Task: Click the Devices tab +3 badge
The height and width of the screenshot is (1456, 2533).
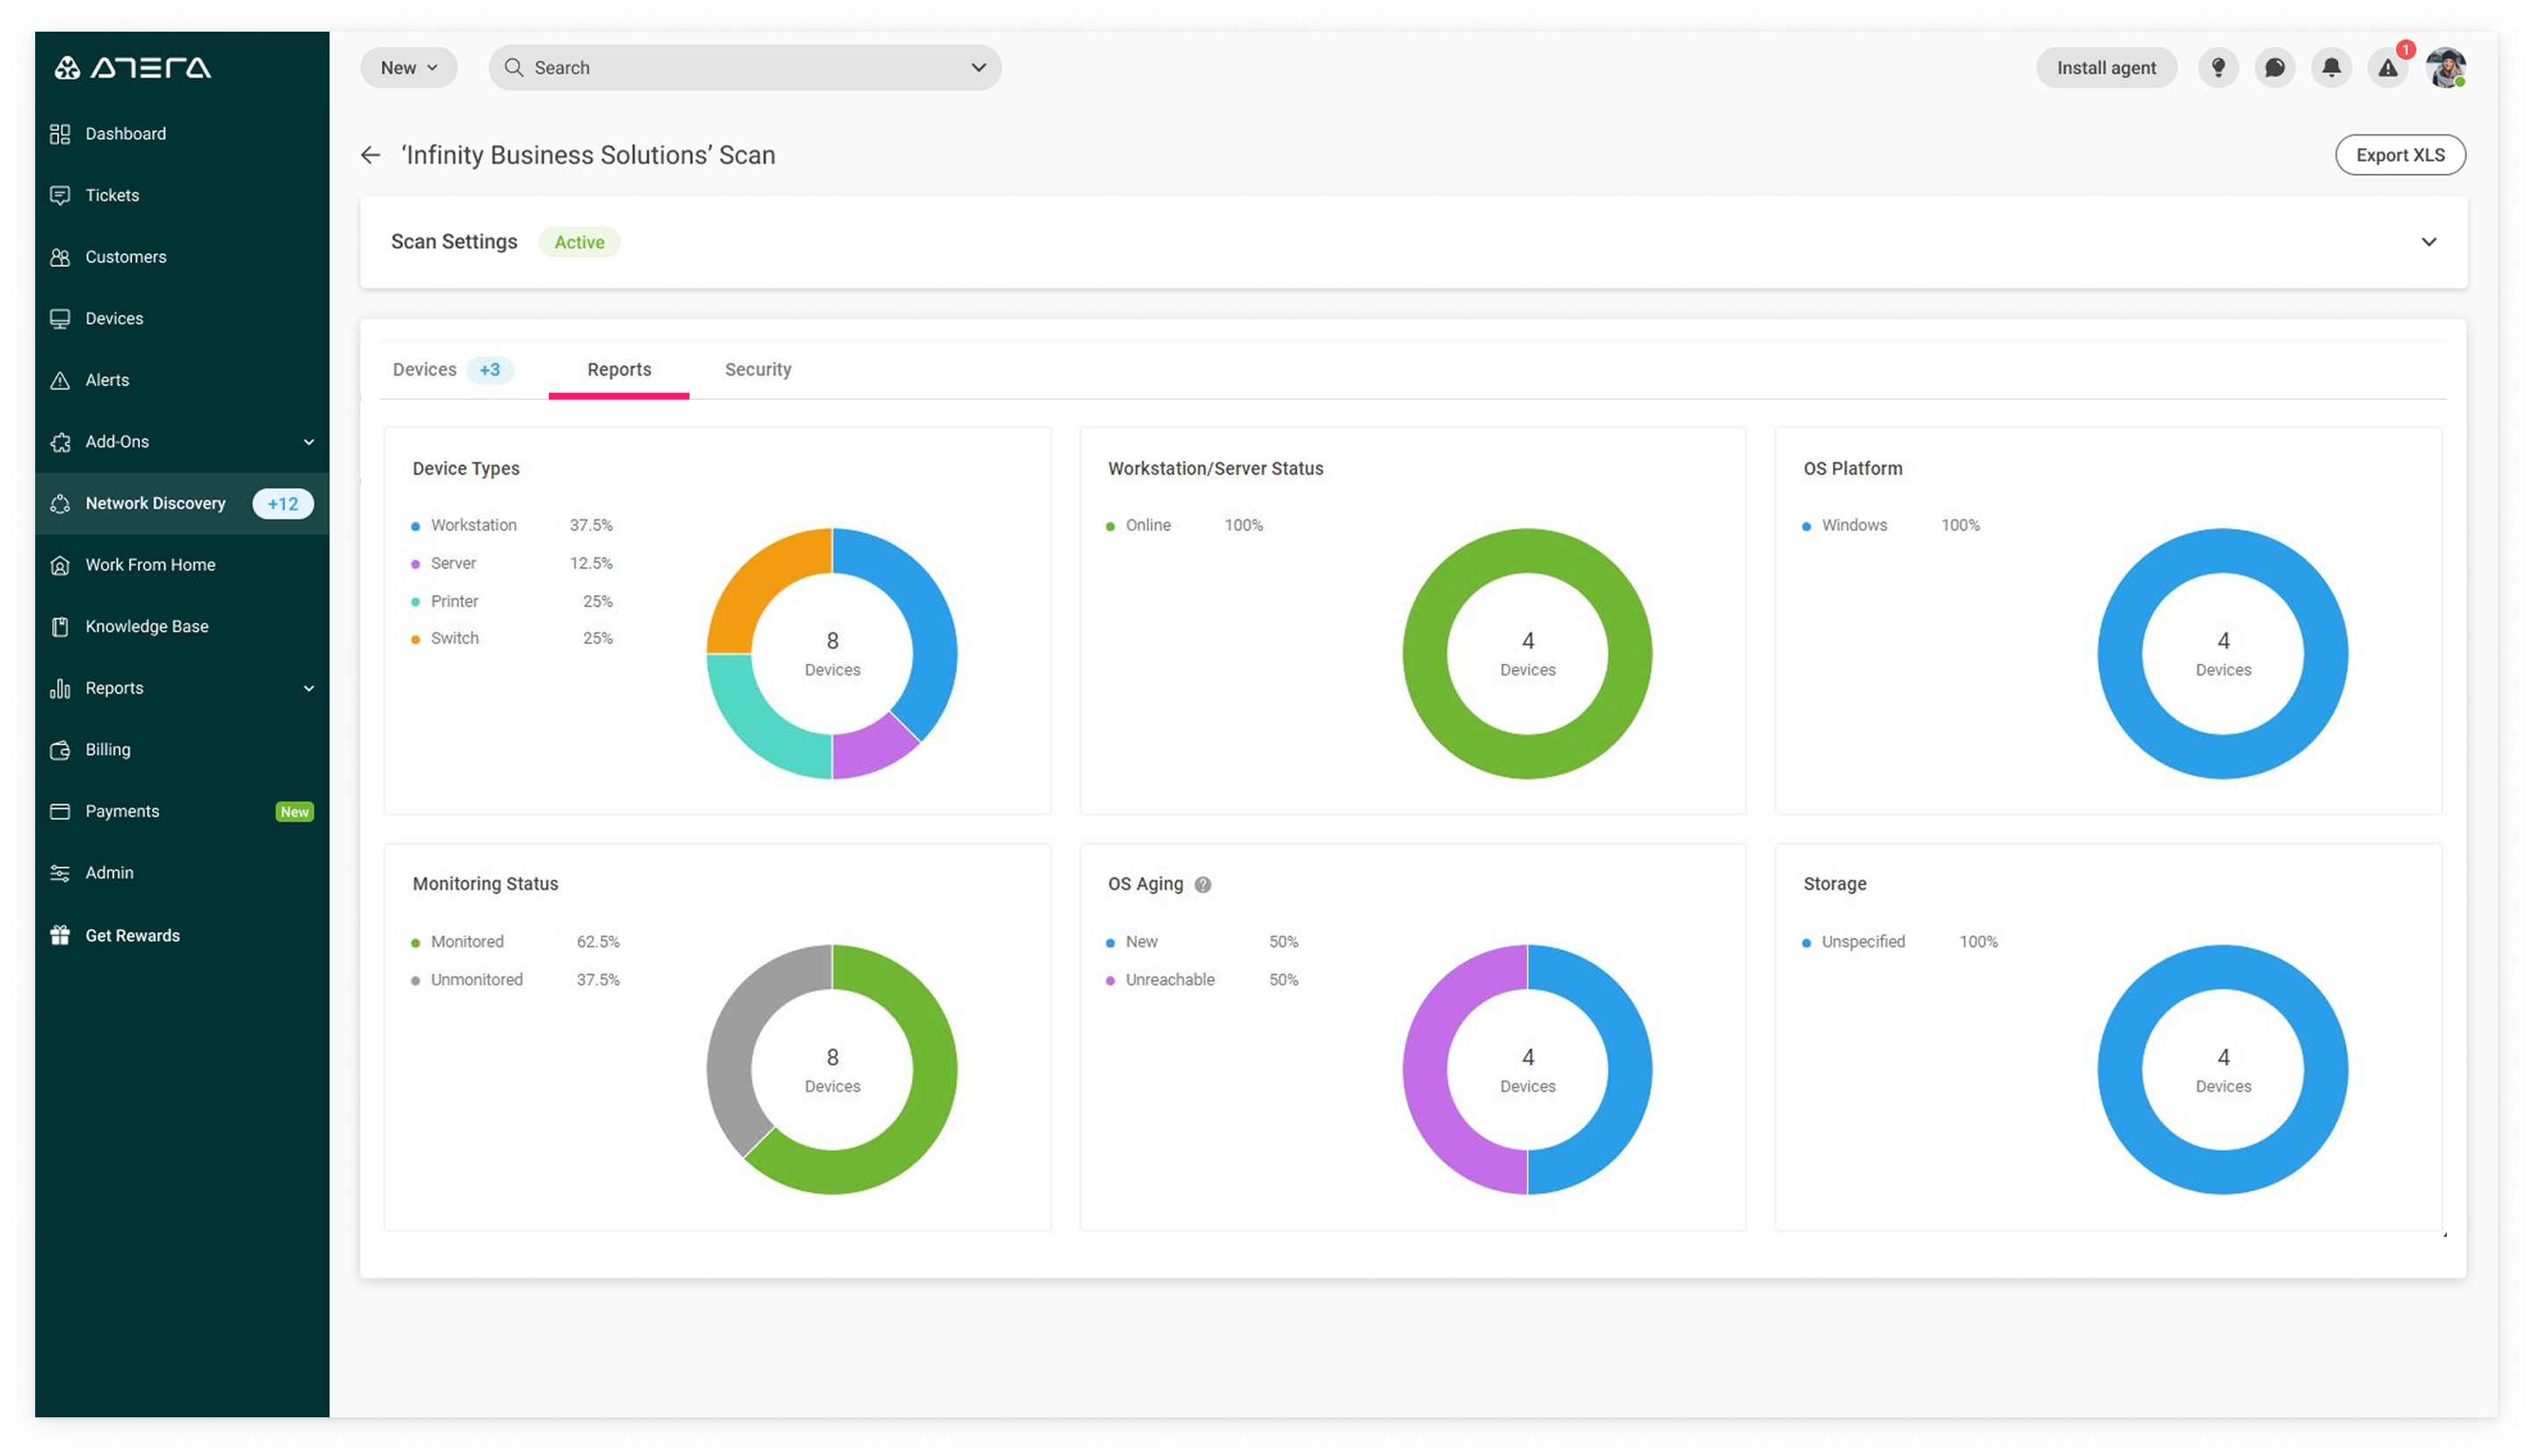Action: (490, 370)
